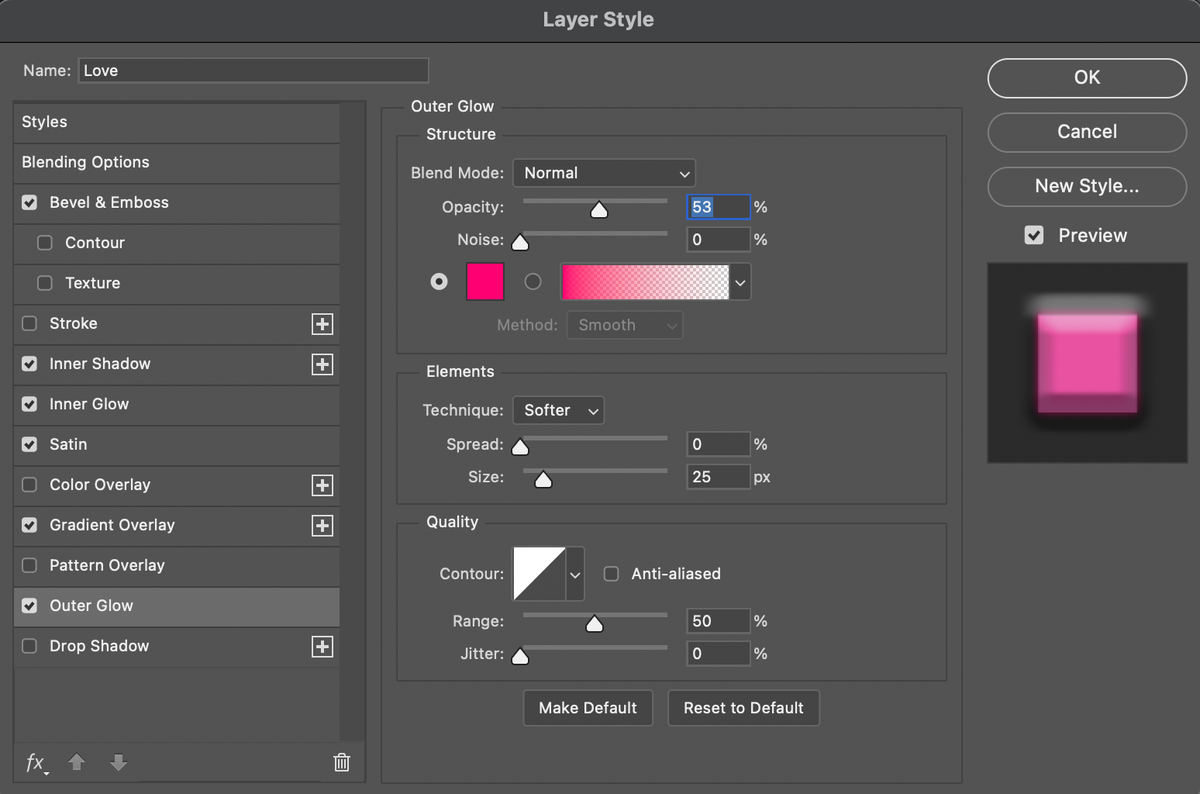Viewport: 1200px width, 794px height.
Task: Disable the Satin effect checkbox
Action: pos(29,444)
